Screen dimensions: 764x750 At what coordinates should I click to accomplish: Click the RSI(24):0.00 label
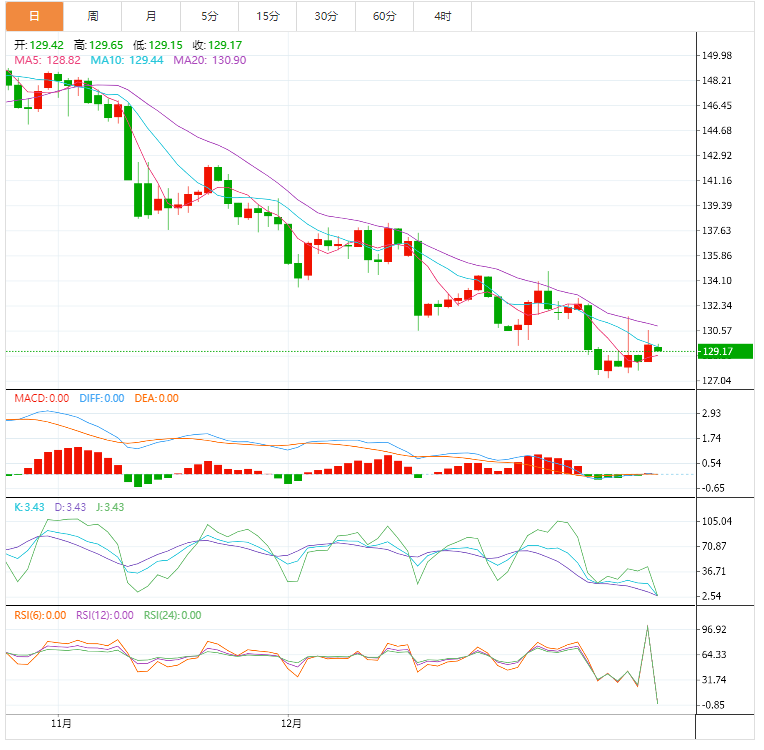click(x=172, y=615)
